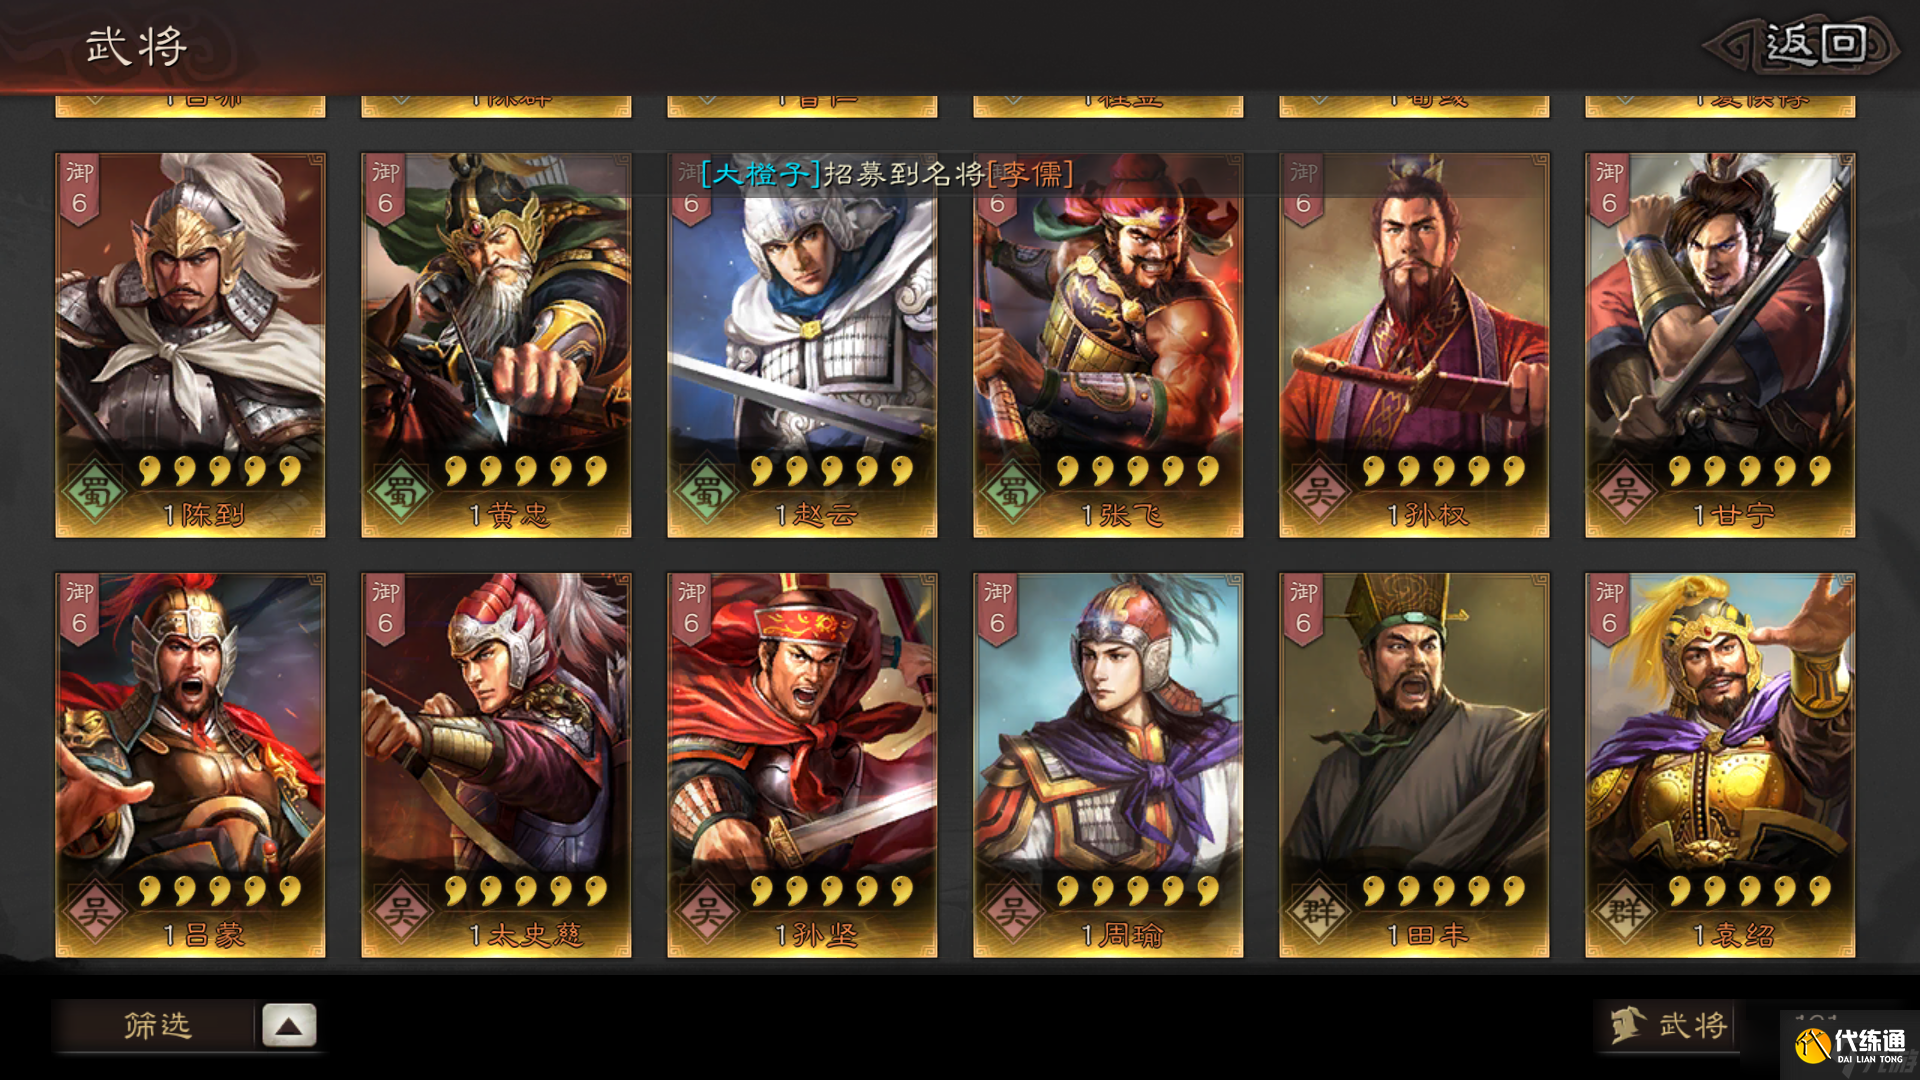Select the 甘宁 general card
Image resolution: width=1920 pixels, height=1080 pixels.
point(1720,345)
